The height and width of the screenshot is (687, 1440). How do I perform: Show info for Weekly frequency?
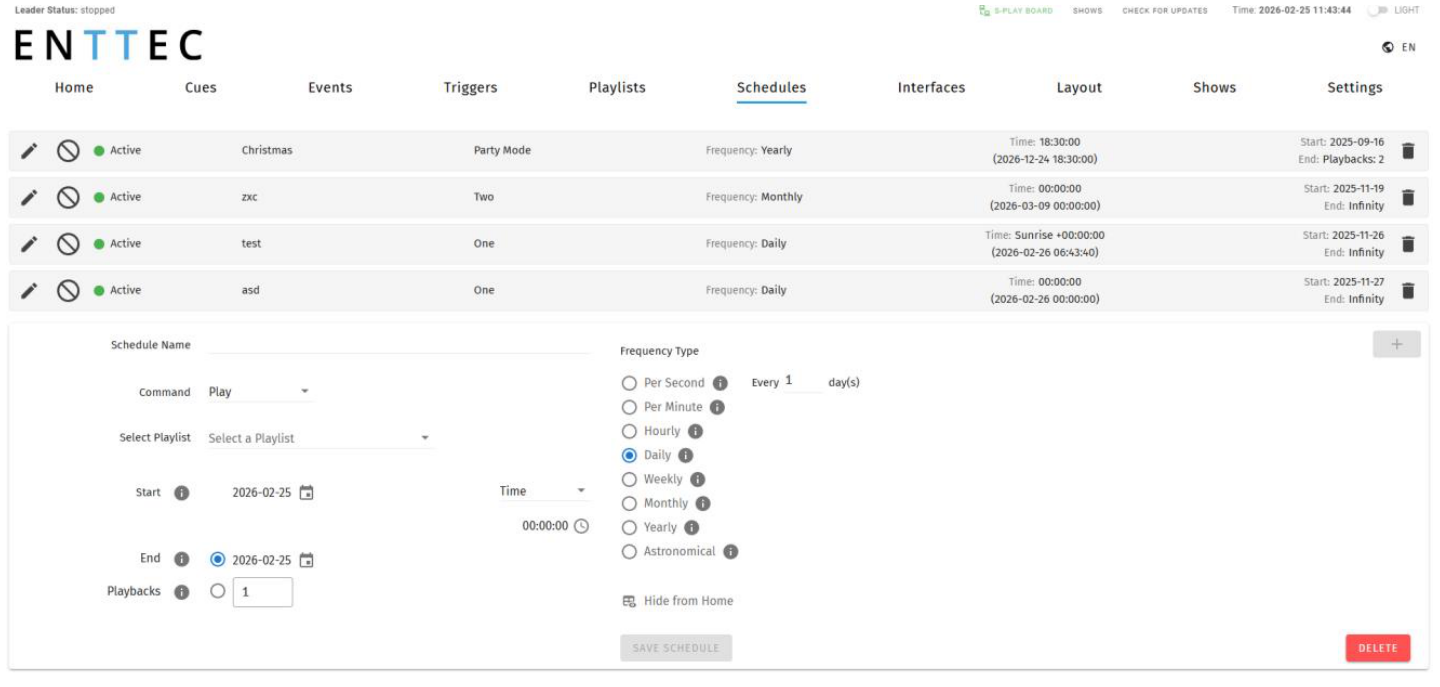pos(697,479)
